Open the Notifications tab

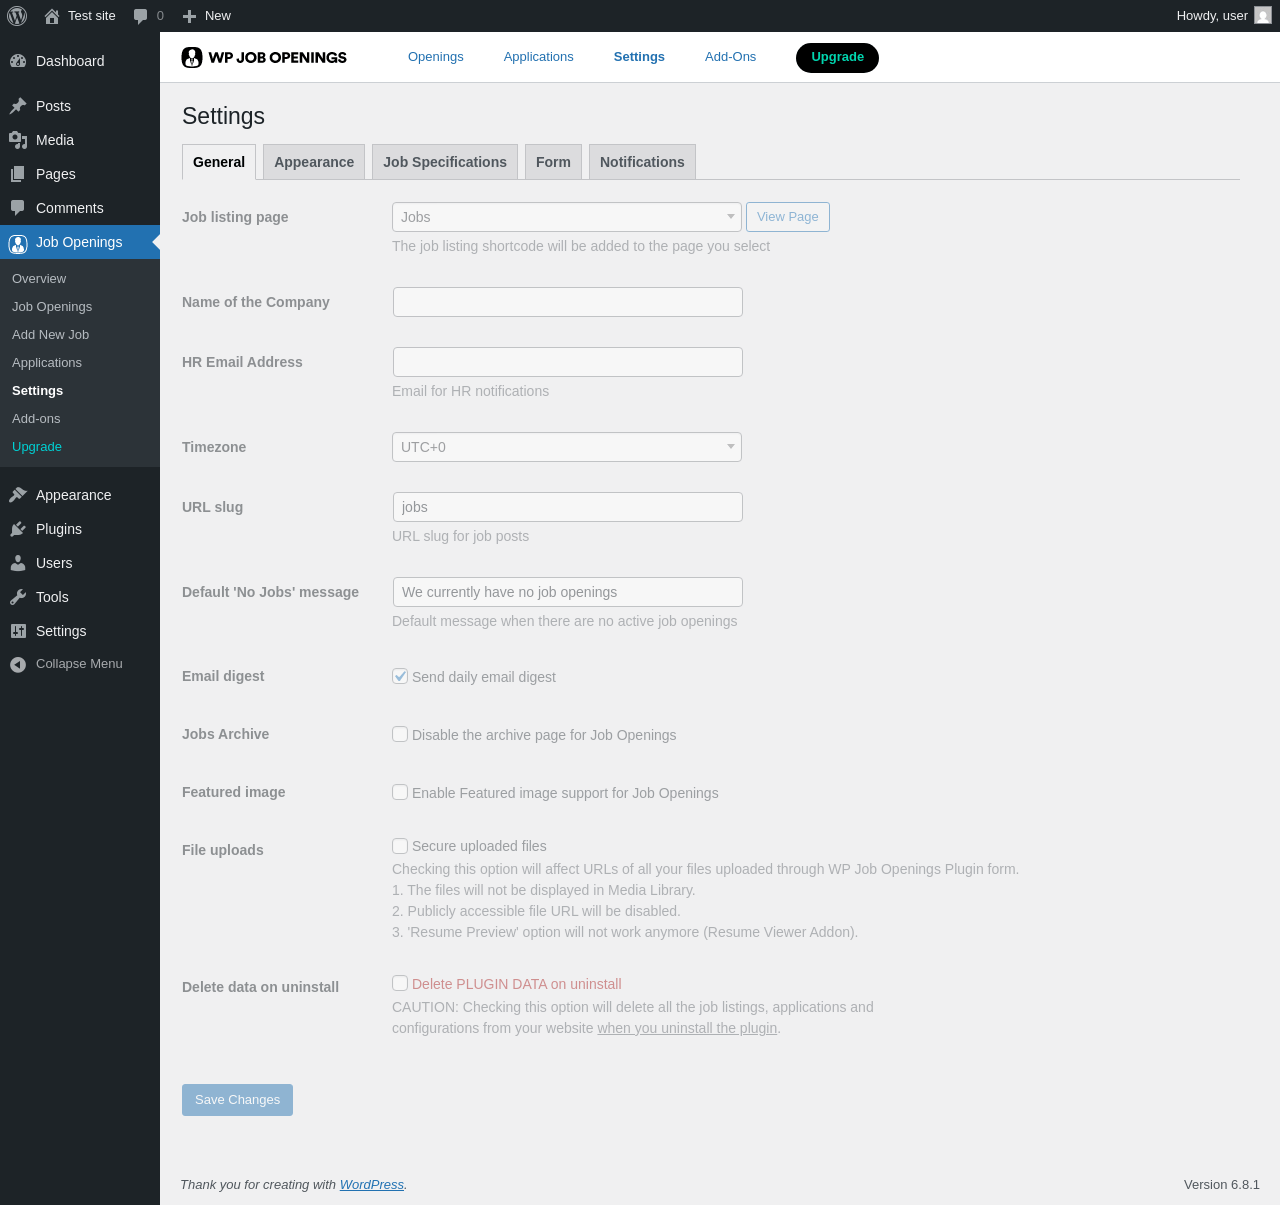point(642,162)
